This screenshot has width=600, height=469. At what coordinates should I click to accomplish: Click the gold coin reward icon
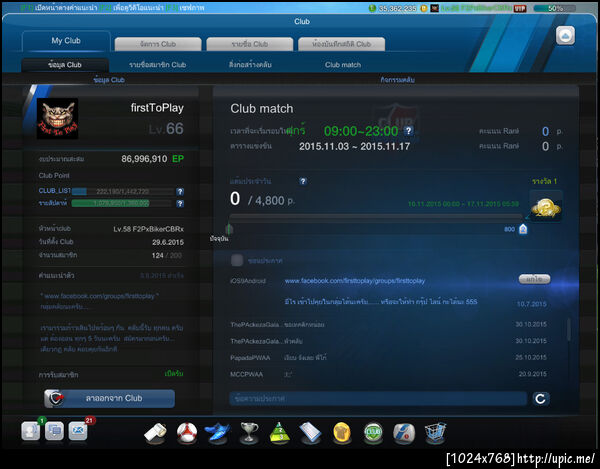546,206
